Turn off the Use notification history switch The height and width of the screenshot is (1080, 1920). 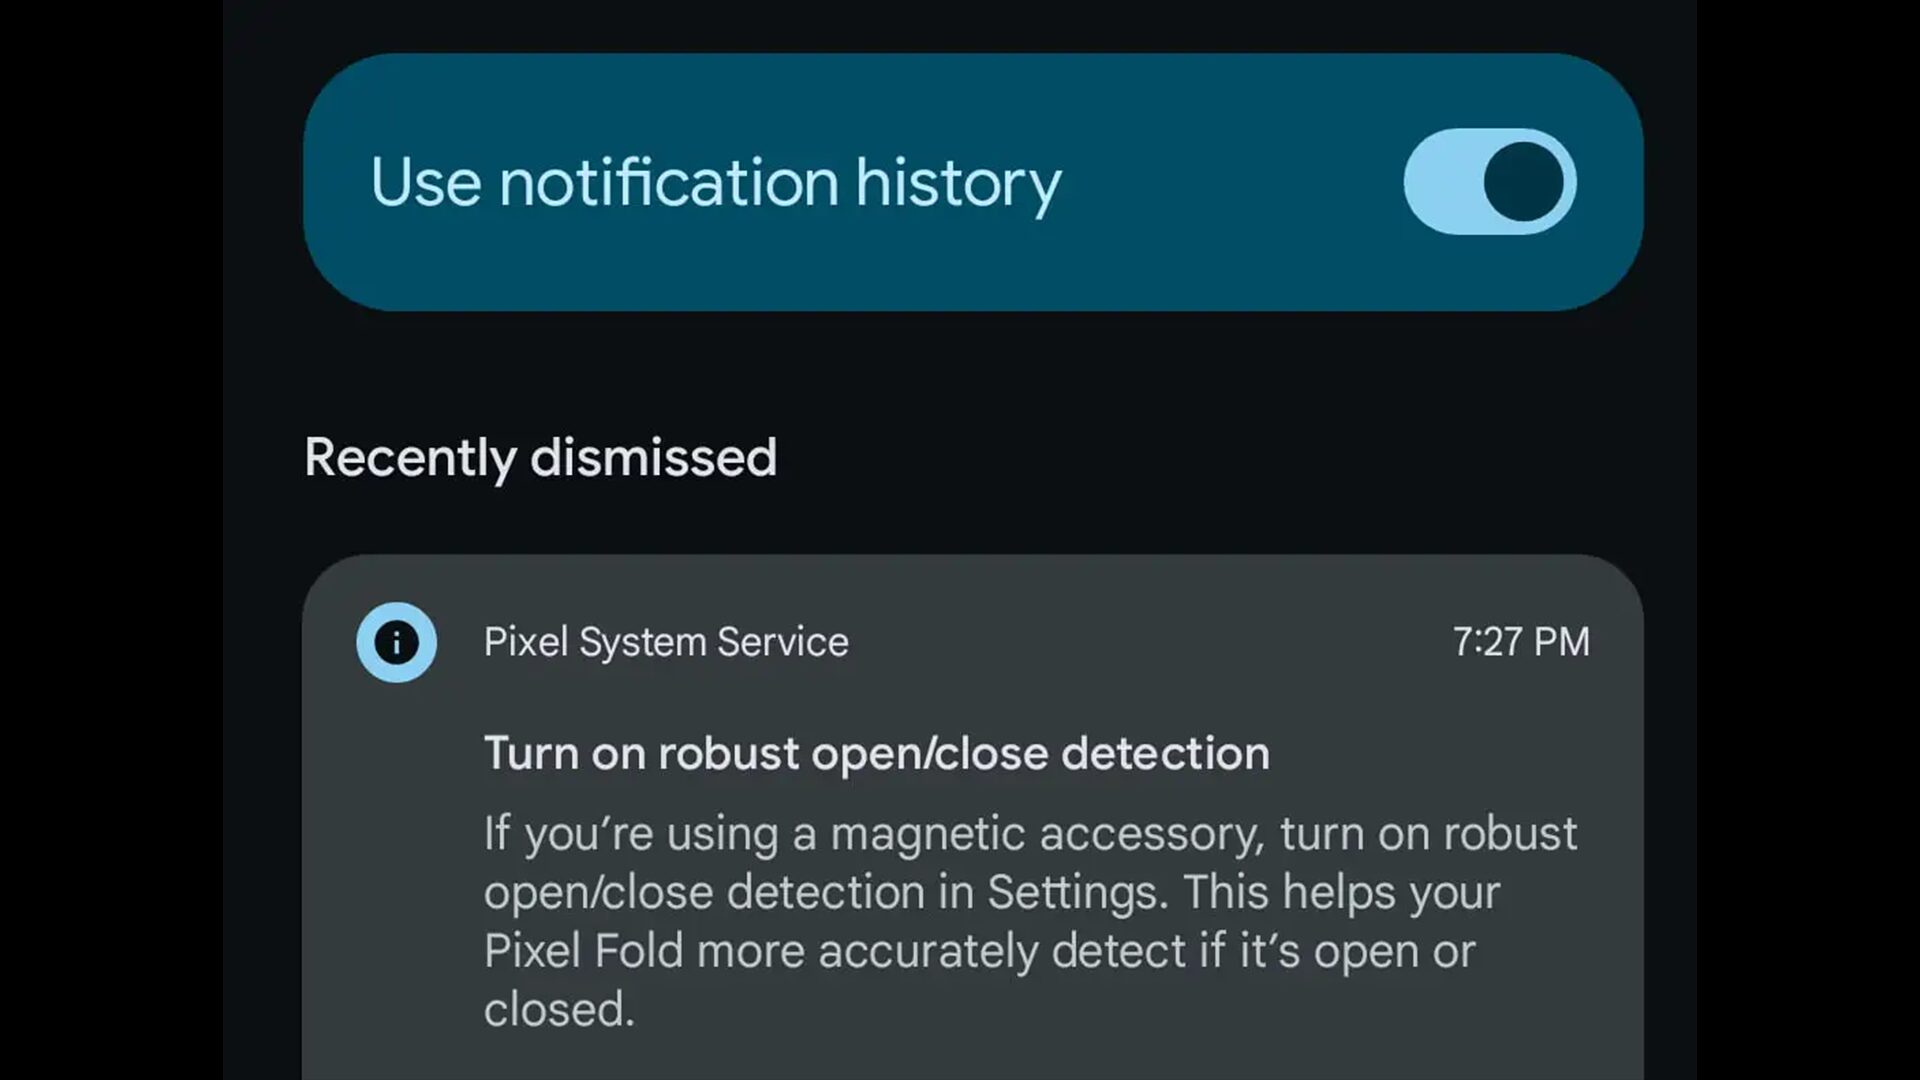(1489, 181)
